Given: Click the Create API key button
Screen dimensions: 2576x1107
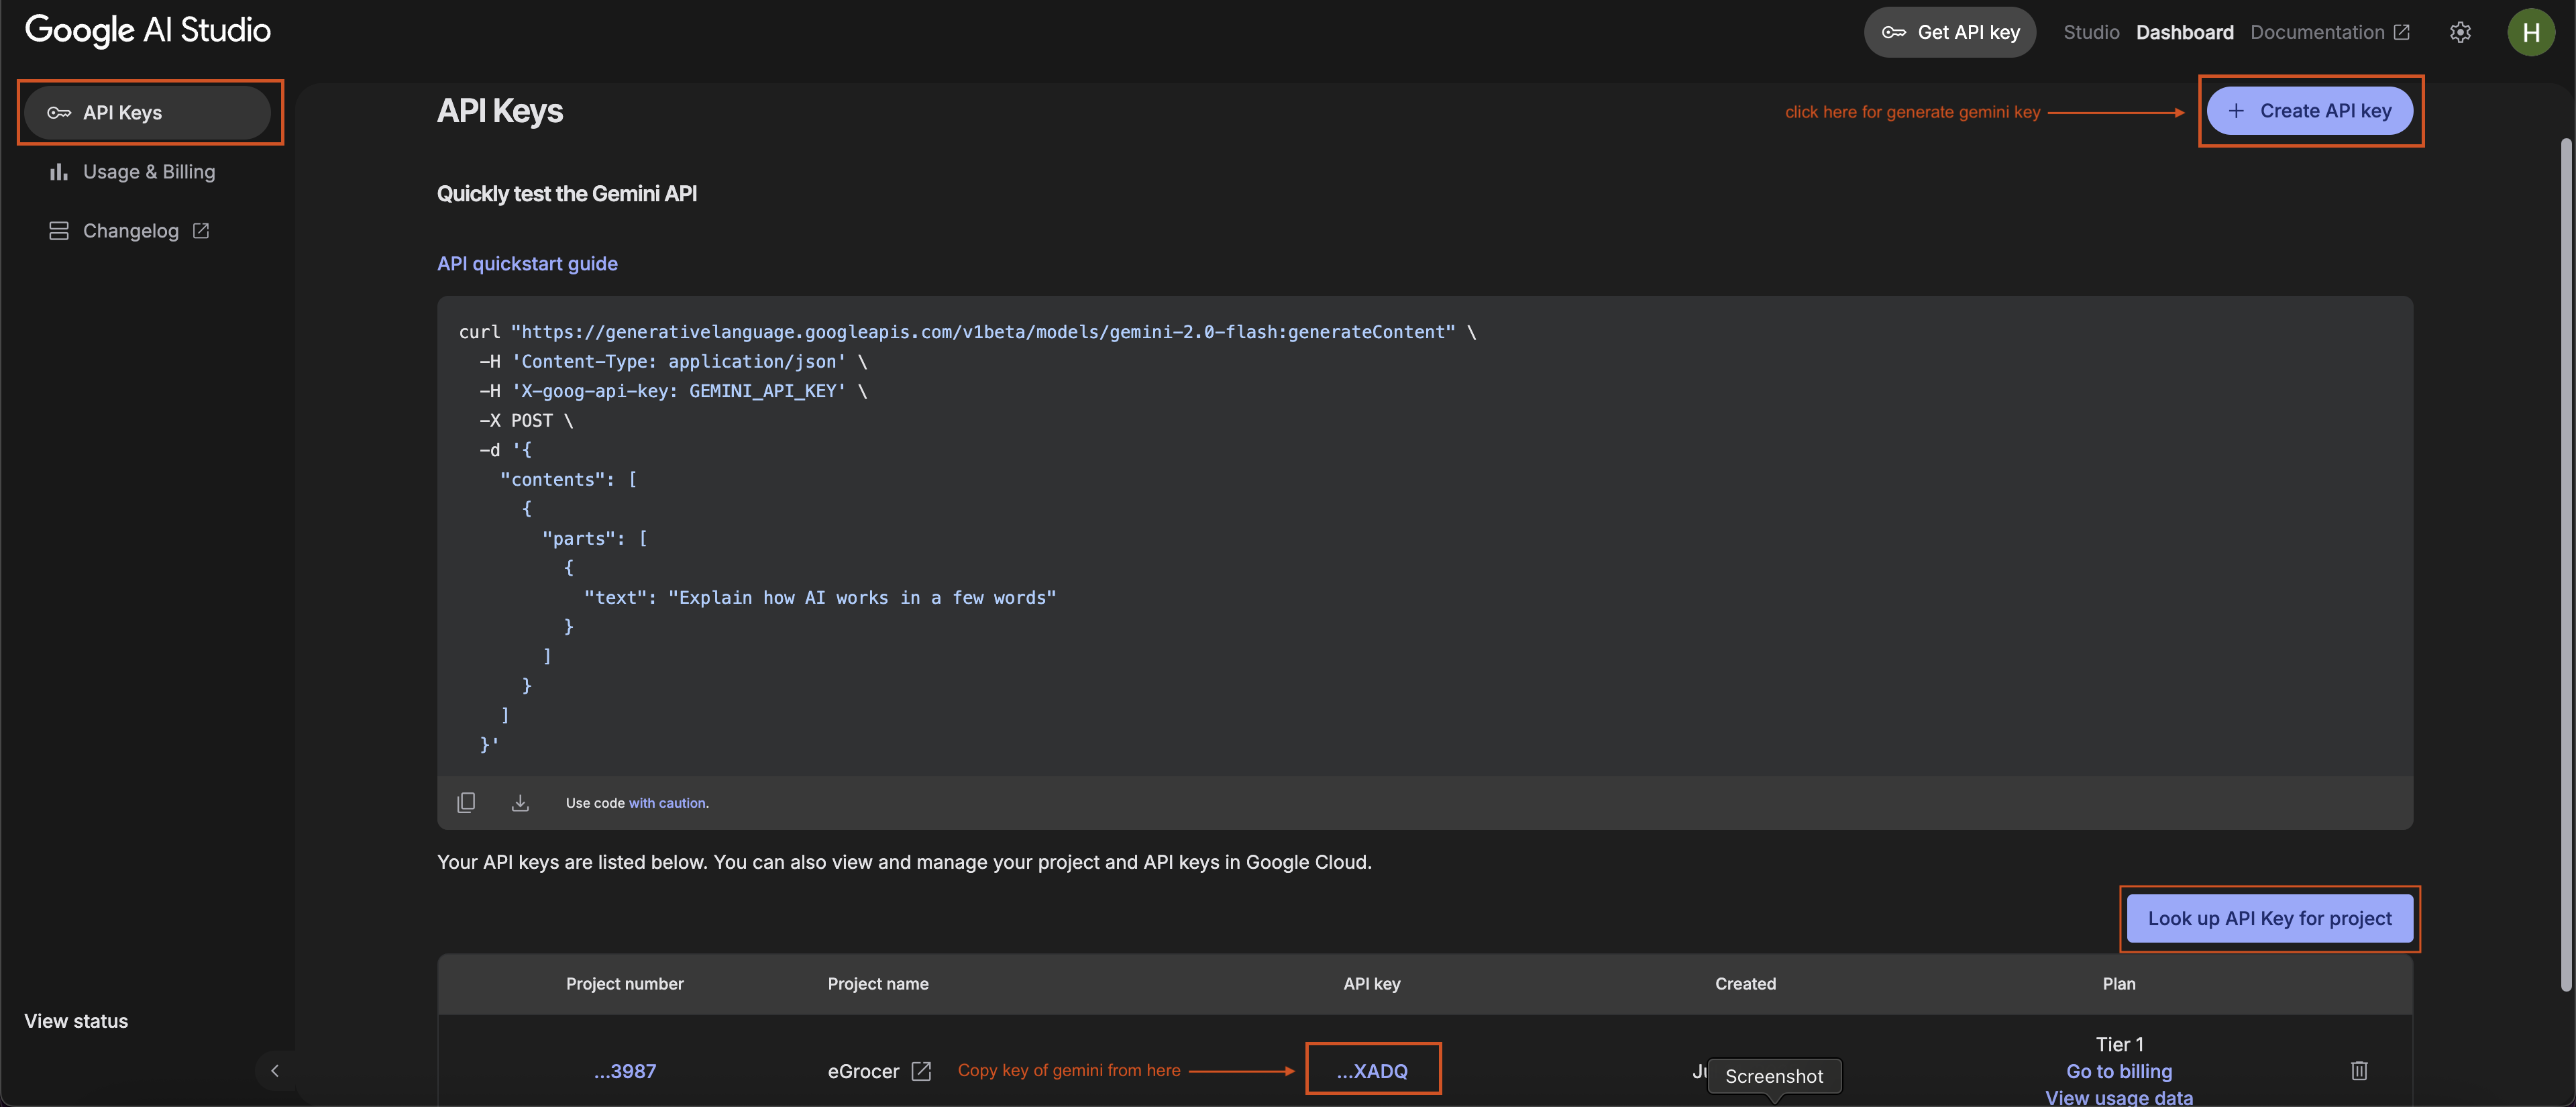Looking at the screenshot, I should [2309, 111].
